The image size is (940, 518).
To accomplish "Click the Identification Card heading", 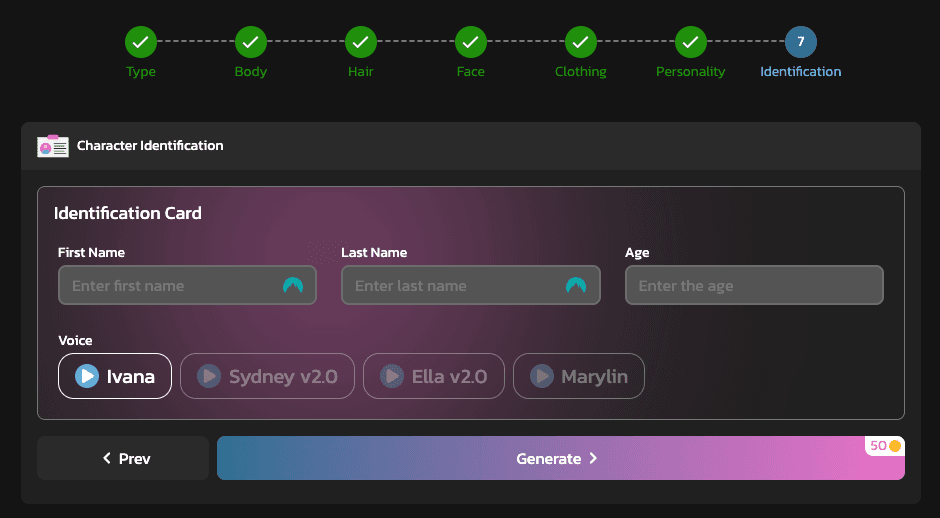I will (x=128, y=213).
